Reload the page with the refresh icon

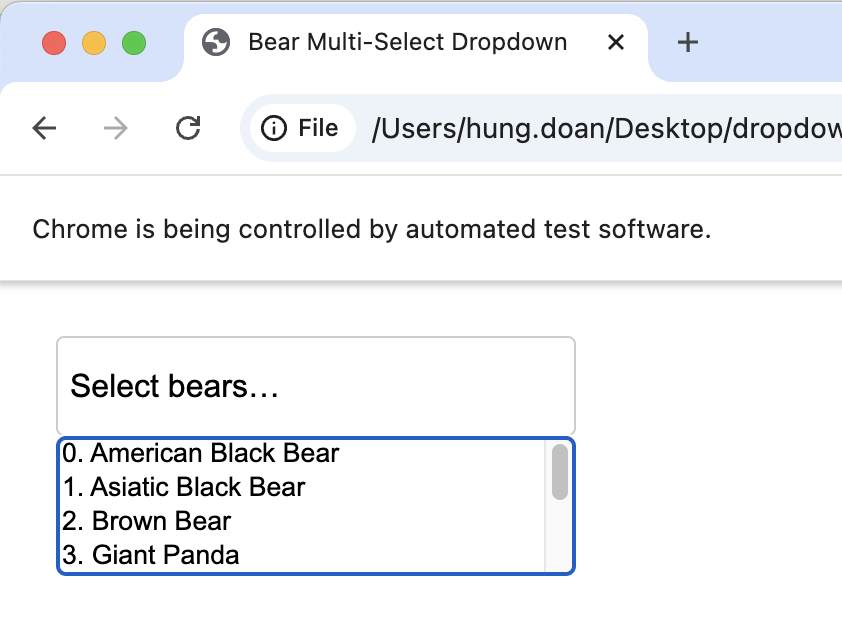[x=188, y=128]
